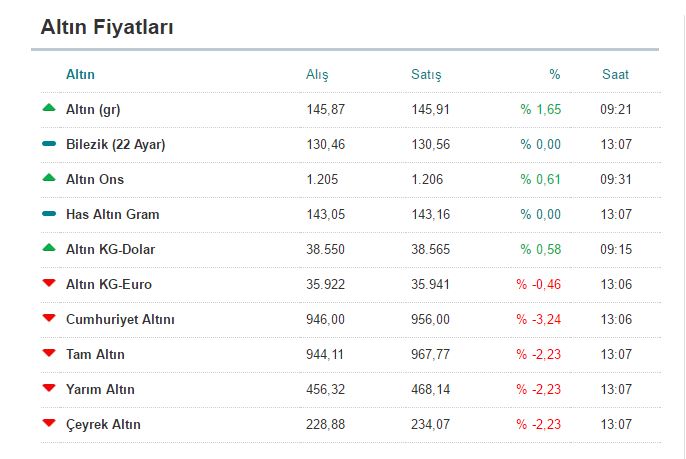Viewport: 686px width, 459px height.
Task: Click the Altın column header
Action: pos(80,74)
